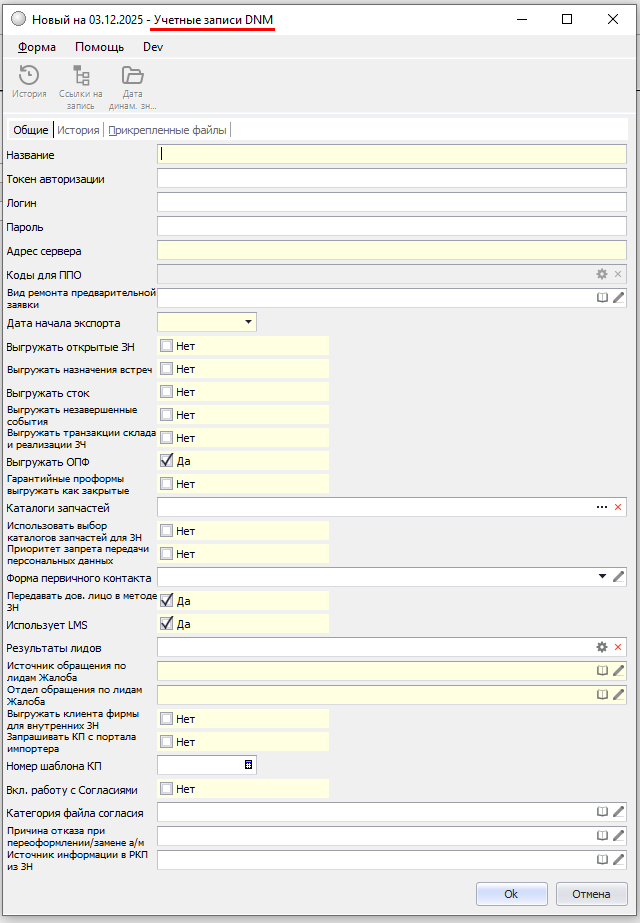Switch to Прикрепленные файлы tab
The width and height of the screenshot is (640, 923).
coord(168,130)
